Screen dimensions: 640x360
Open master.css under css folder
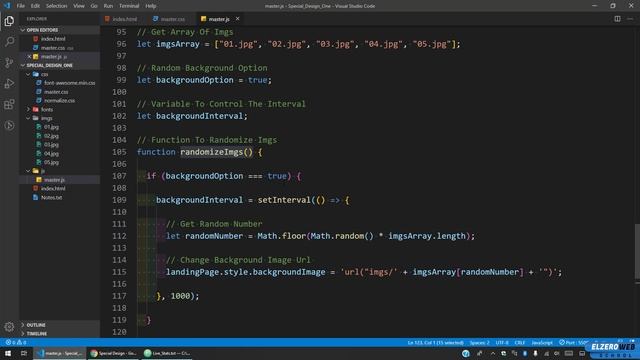pyautogui.click(x=56, y=92)
